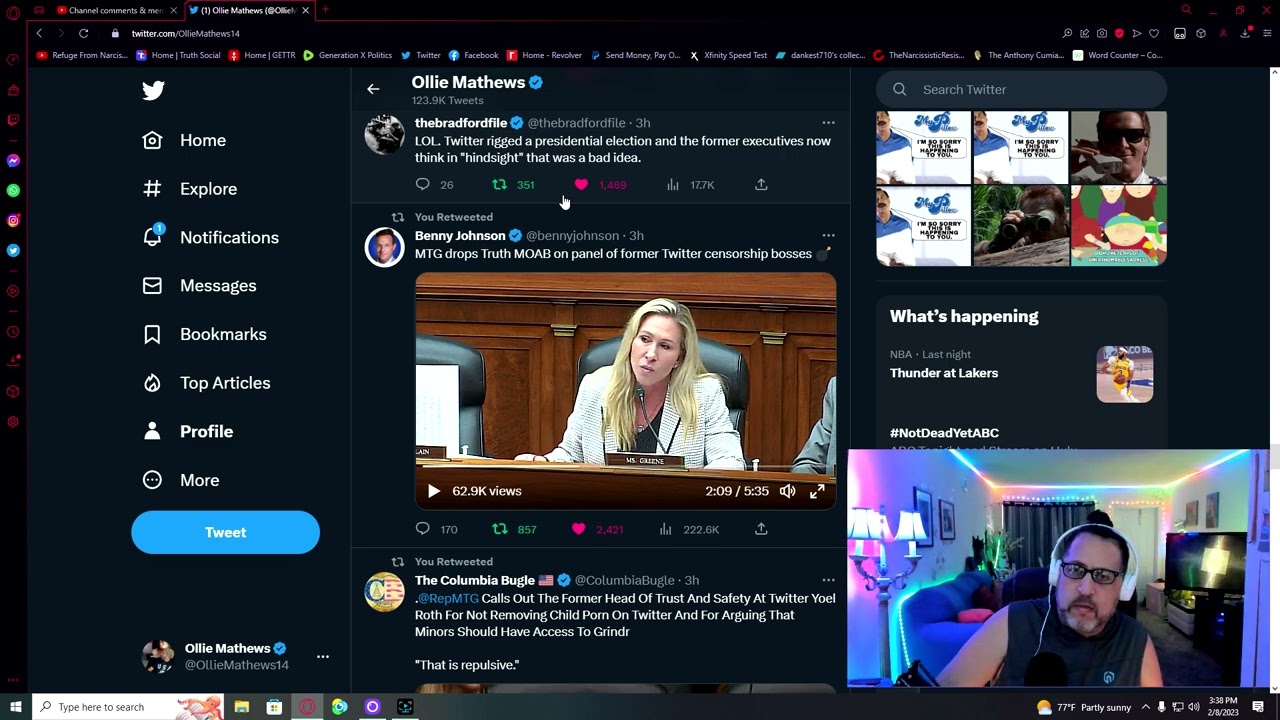Share Benny Johnson's tweet
The width and height of the screenshot is (1280, 720).
761,529
